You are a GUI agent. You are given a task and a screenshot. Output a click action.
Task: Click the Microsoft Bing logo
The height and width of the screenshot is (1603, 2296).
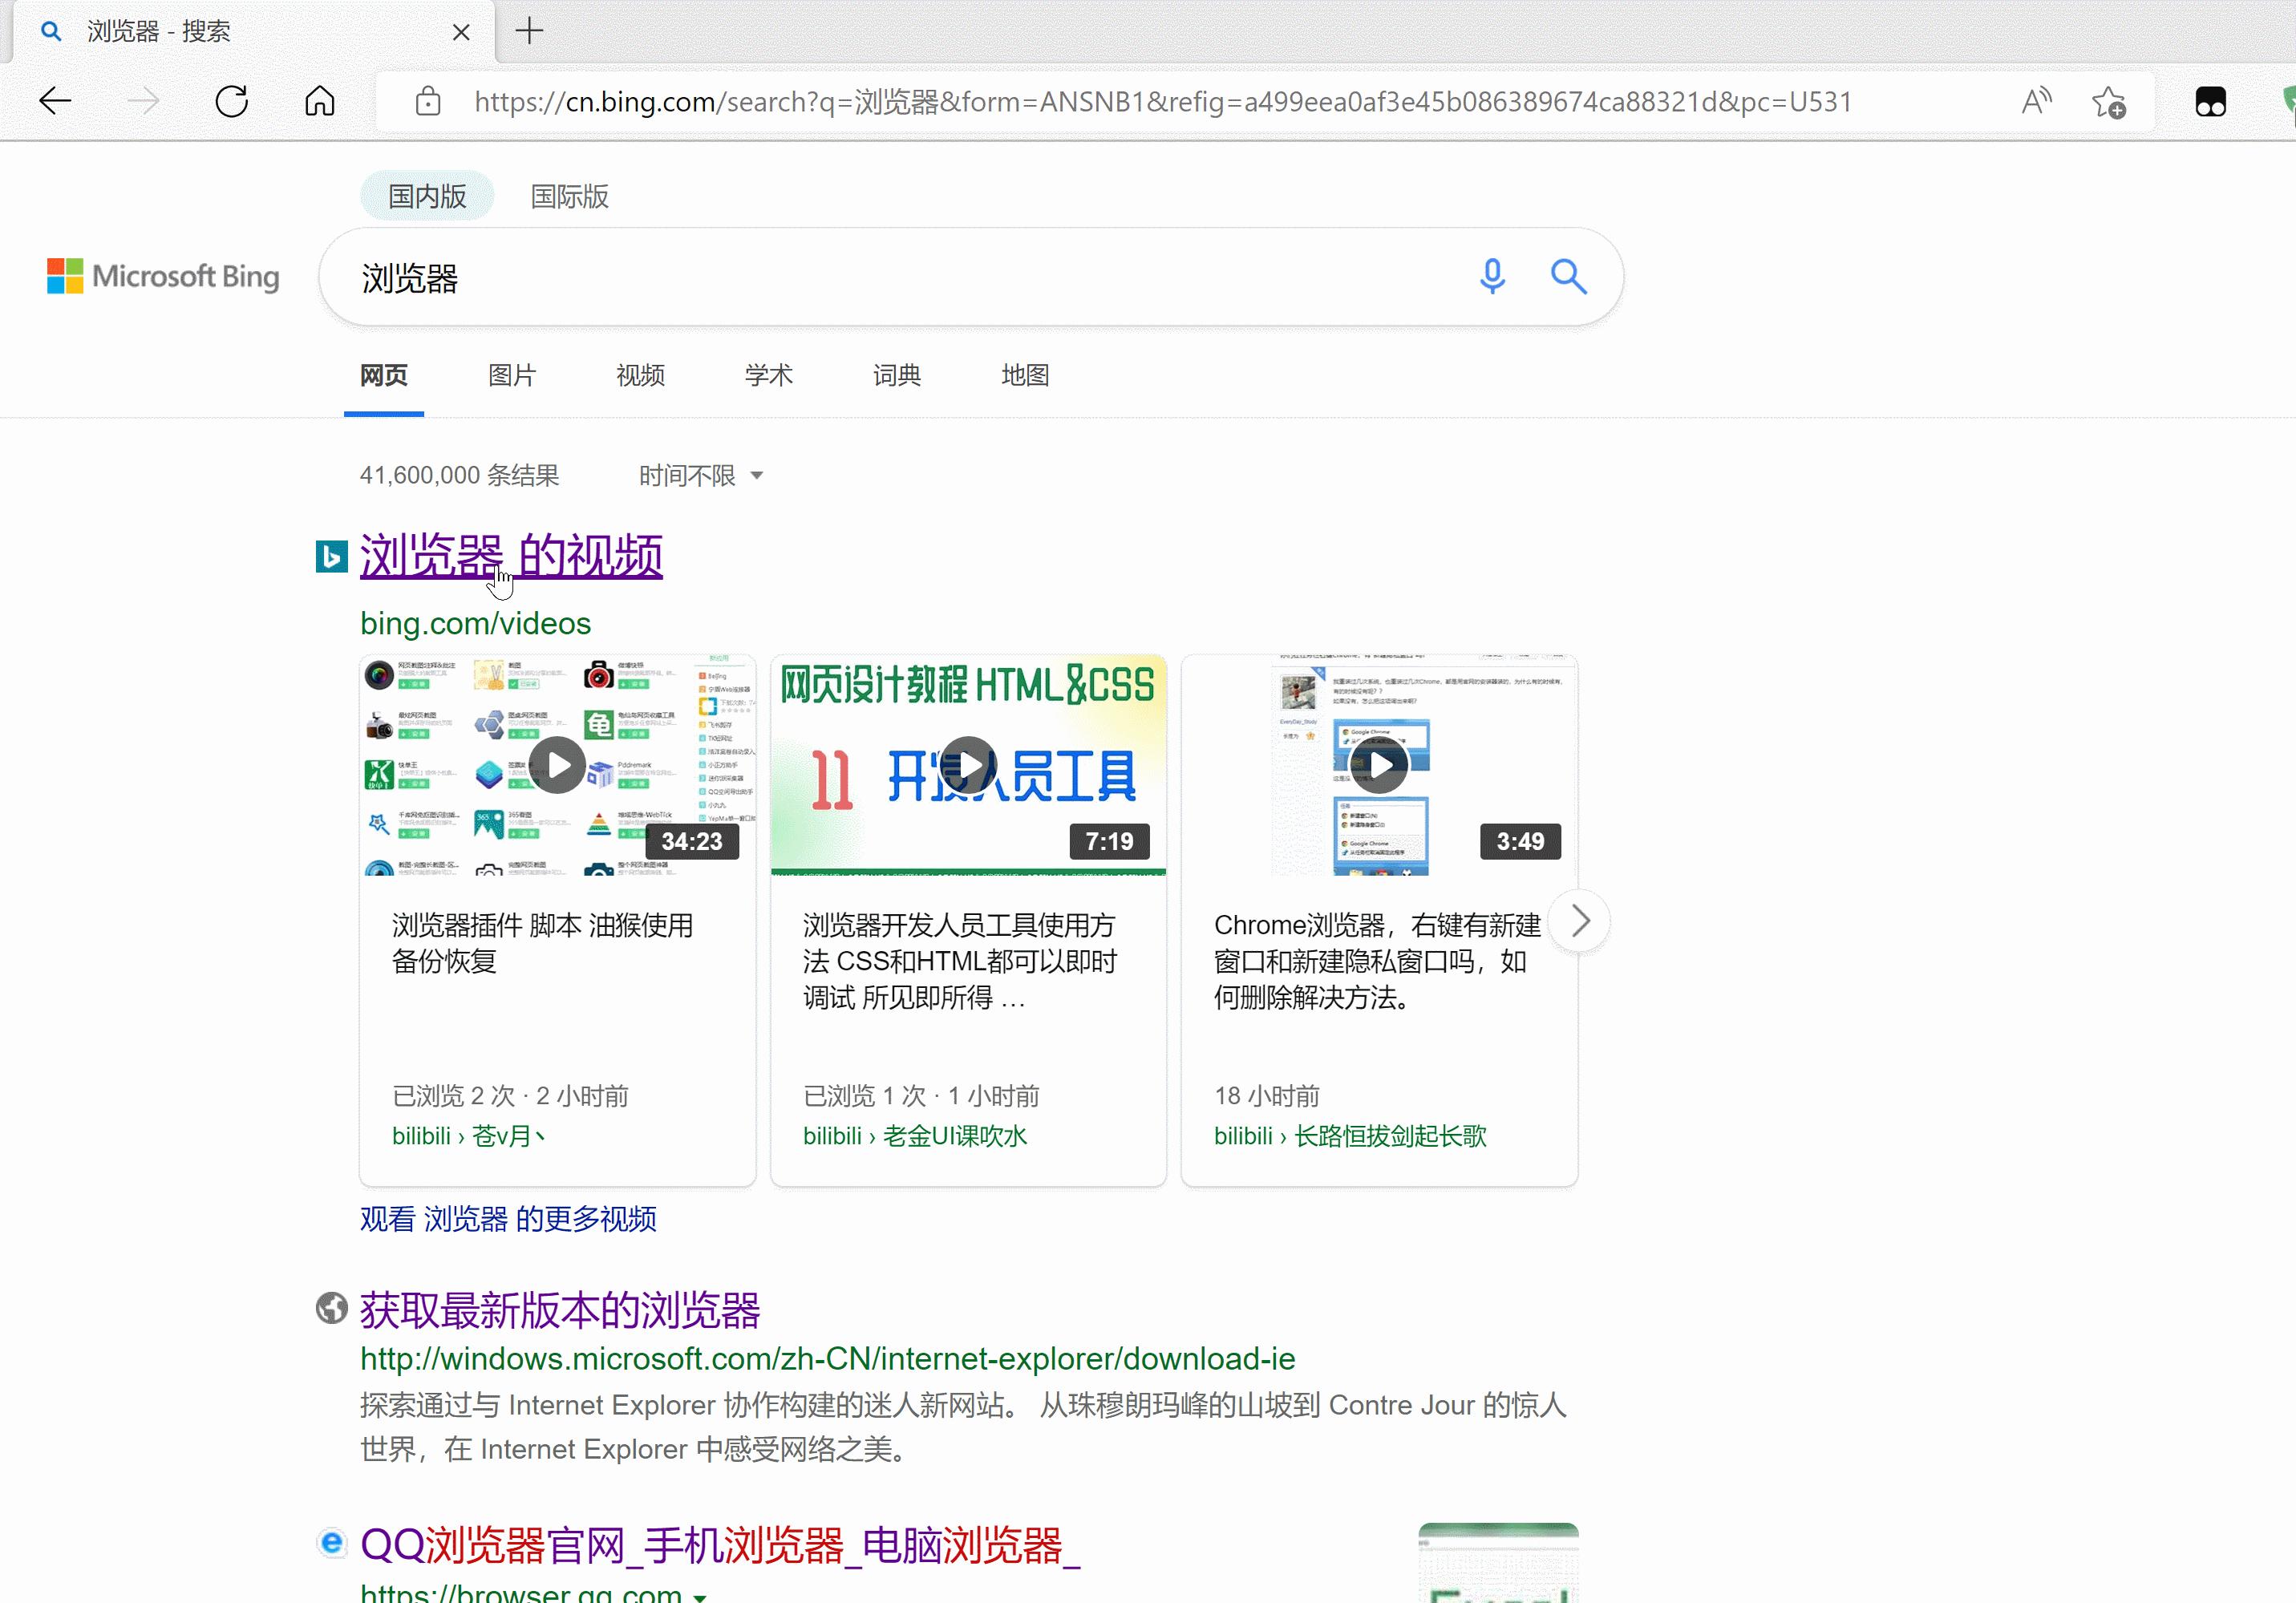[163, 276]
